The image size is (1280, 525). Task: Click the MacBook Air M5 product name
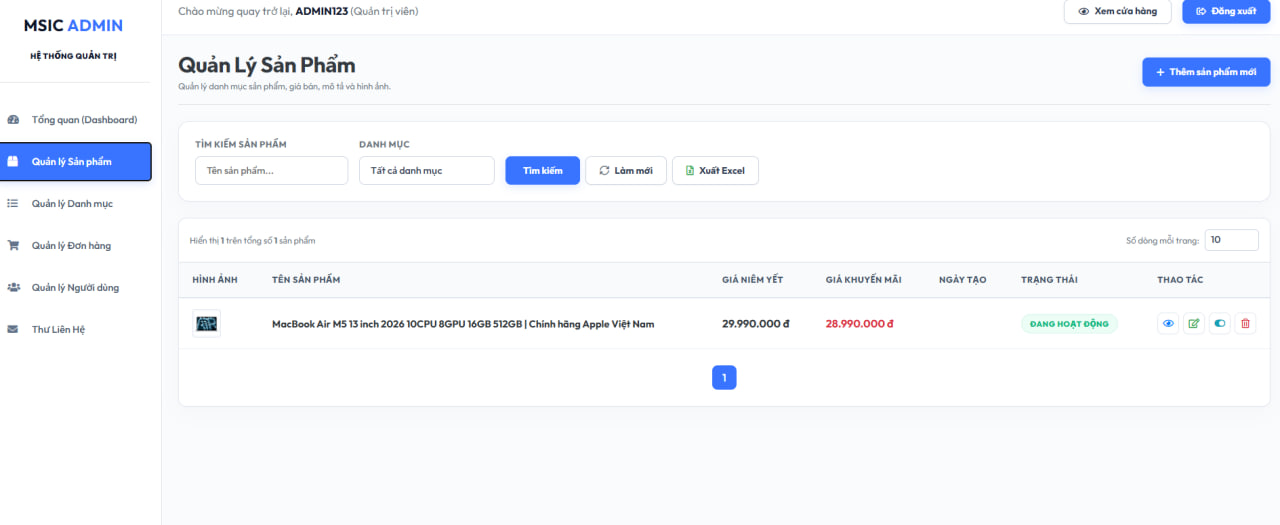pyautogui.click(x=463, y=324)
